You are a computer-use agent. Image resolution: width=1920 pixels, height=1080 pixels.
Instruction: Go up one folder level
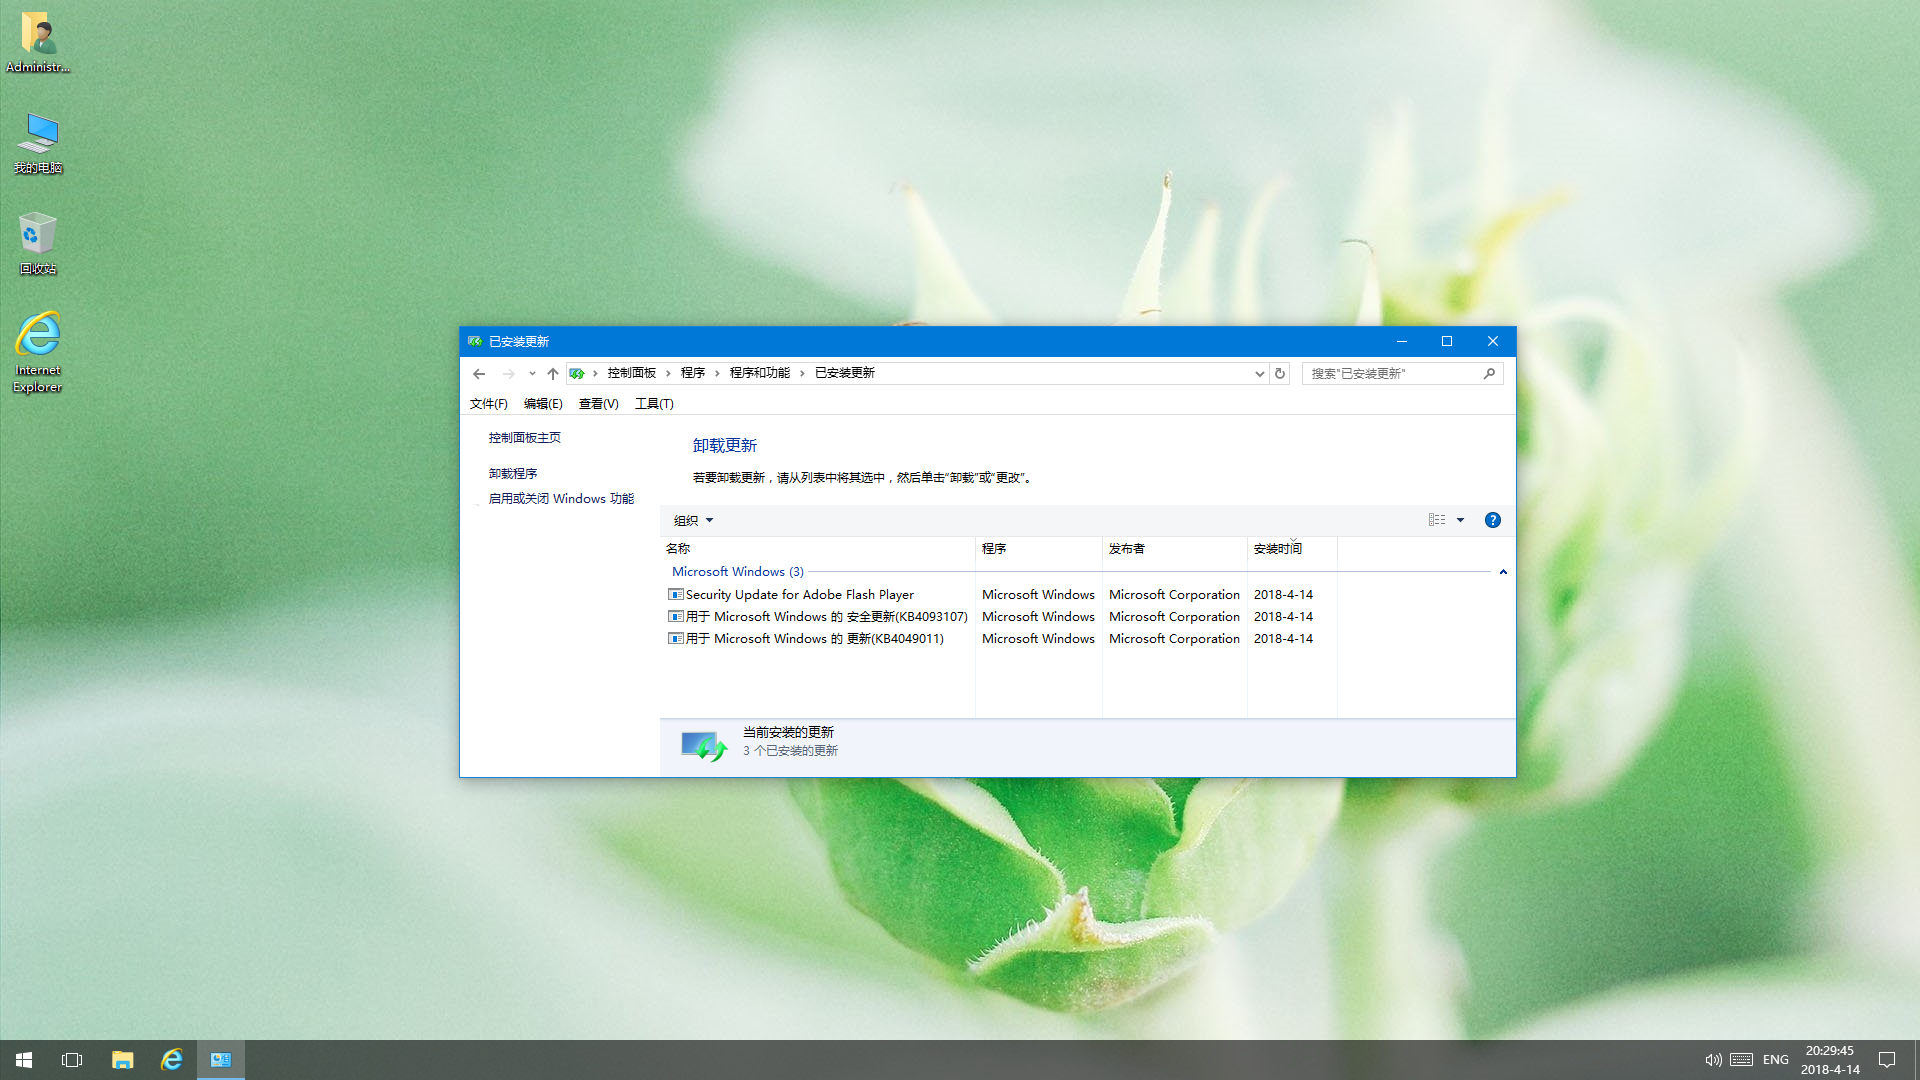553,373
